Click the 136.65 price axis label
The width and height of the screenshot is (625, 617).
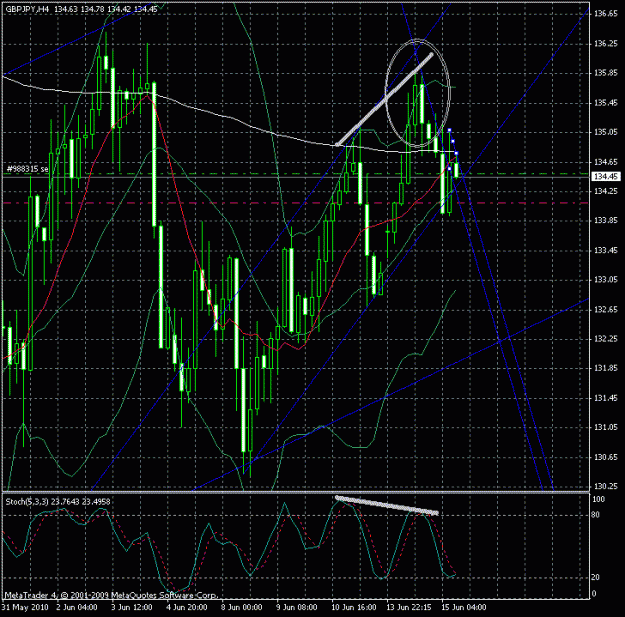point(605,14)
